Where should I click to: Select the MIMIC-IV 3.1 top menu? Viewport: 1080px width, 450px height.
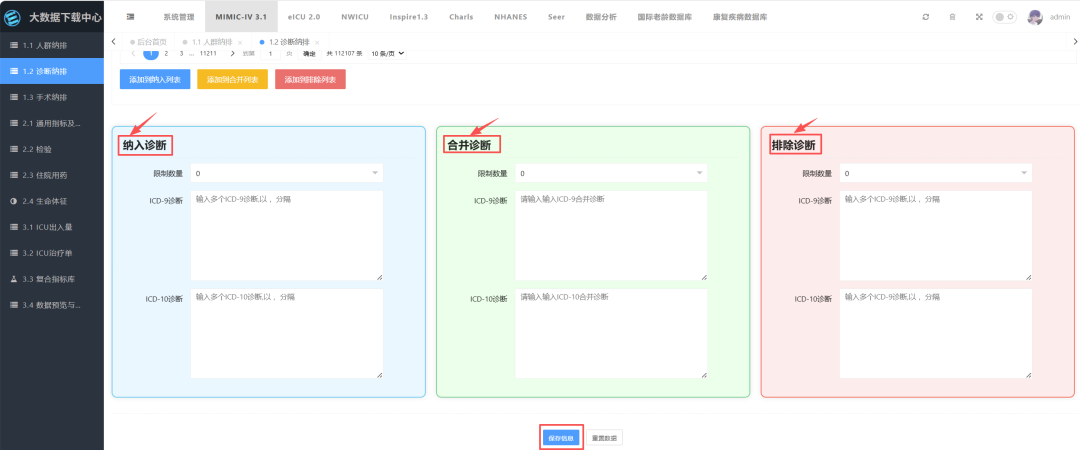click(x=241, y=17)
